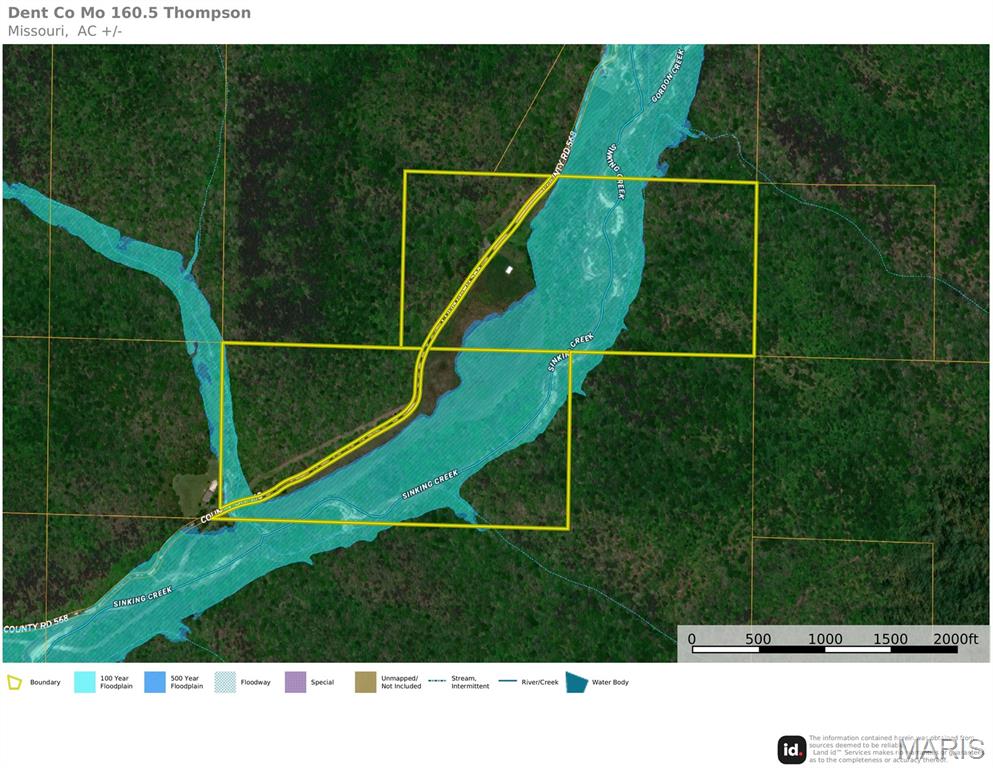Click the purple Special legend swatch
Viewport: 993px width, 768px height.
295,683
